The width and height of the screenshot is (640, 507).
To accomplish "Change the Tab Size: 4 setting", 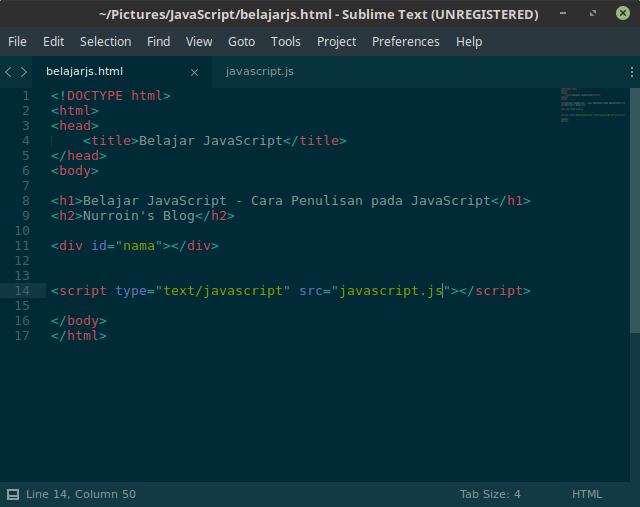I will coord(490,494).
